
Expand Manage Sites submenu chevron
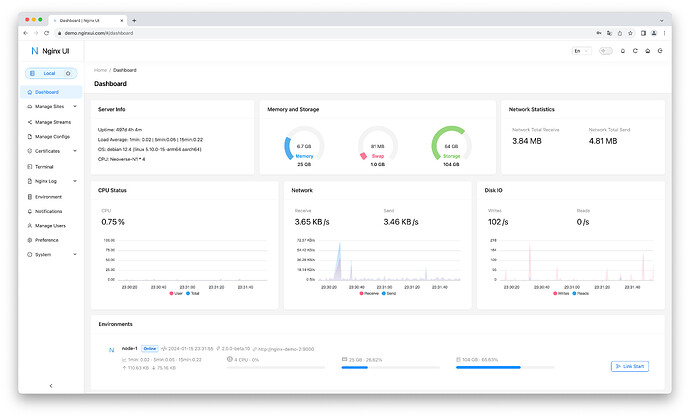point(75,106)
